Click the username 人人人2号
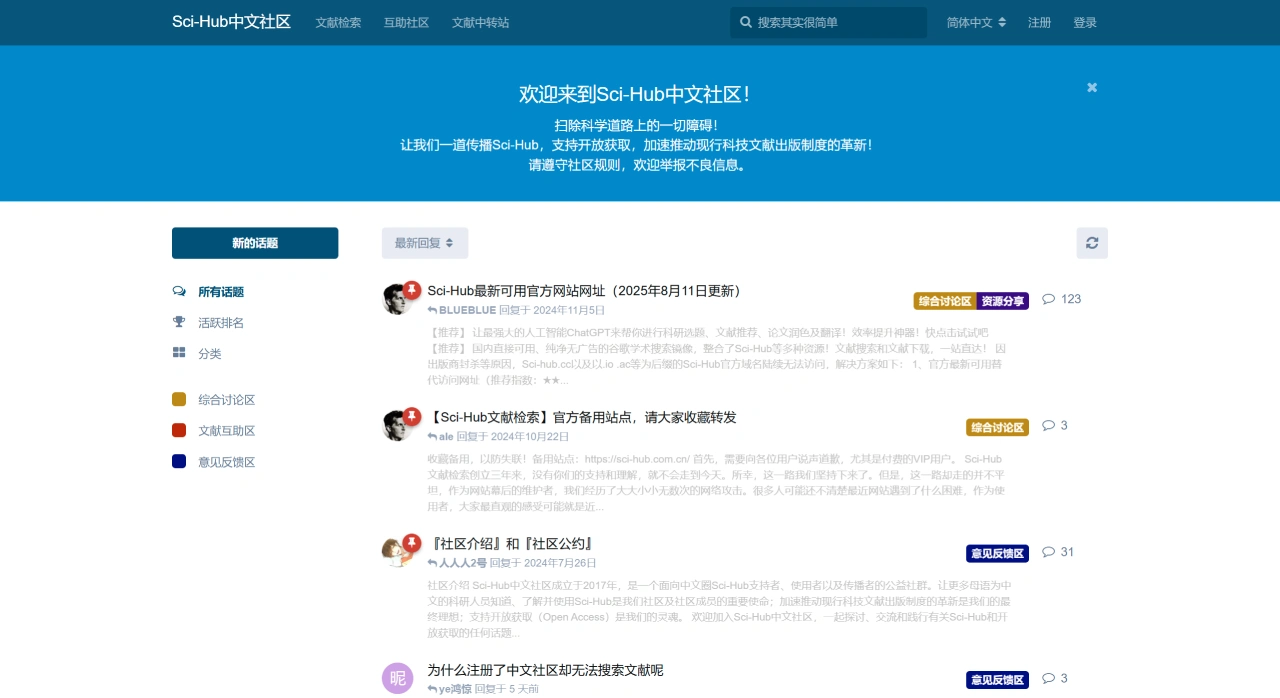This screenshot has height=698, width=1280. click(462, 563)
